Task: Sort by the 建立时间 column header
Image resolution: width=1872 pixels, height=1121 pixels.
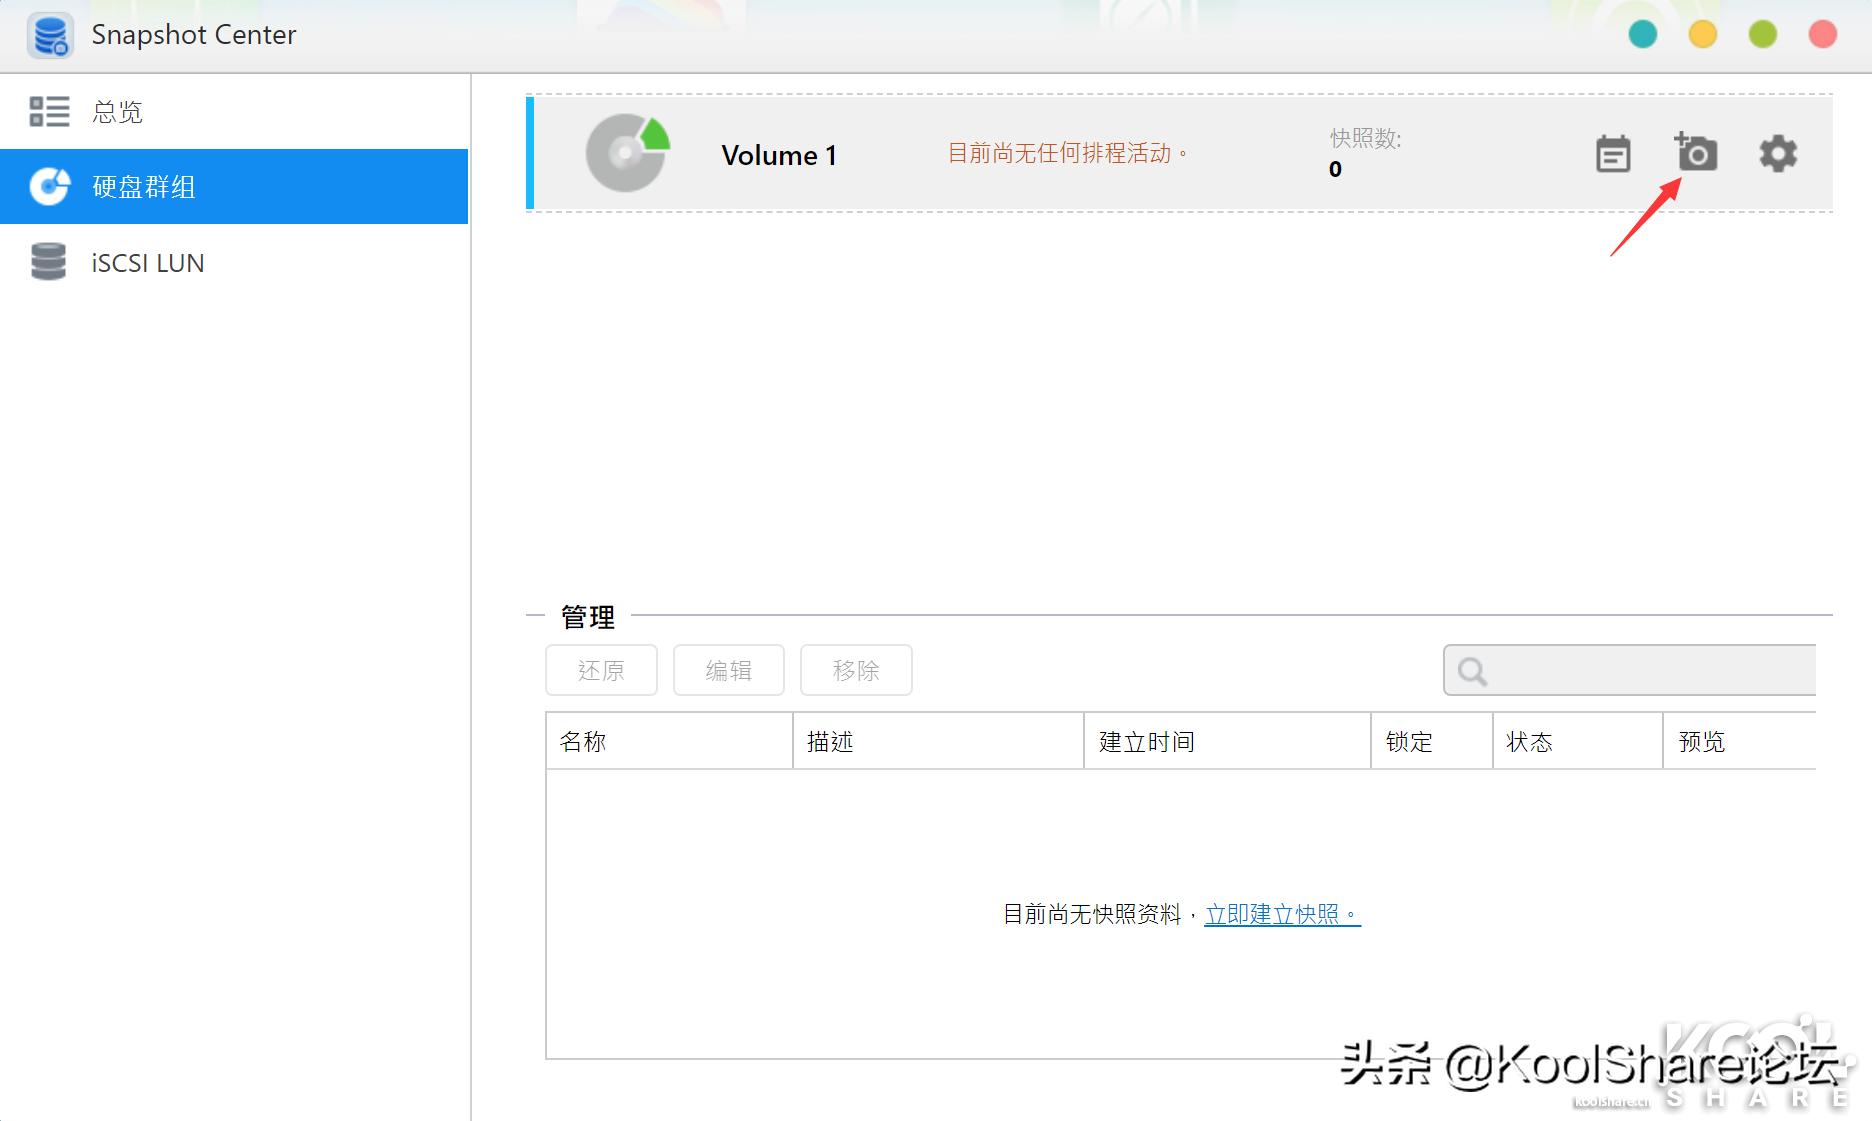Action: tap(1144, 741)
